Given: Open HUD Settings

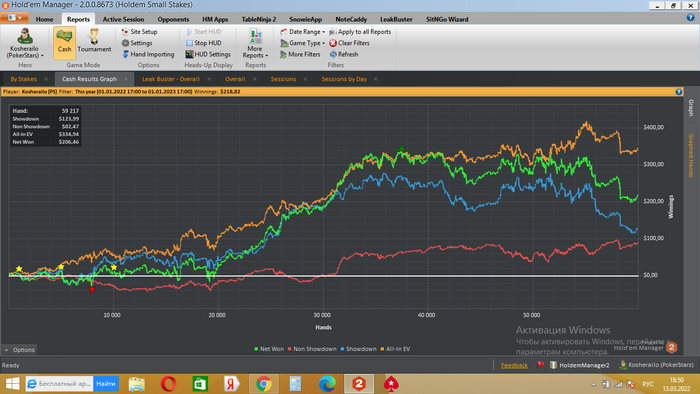Looking at the screenshot, I should (208, 54).
